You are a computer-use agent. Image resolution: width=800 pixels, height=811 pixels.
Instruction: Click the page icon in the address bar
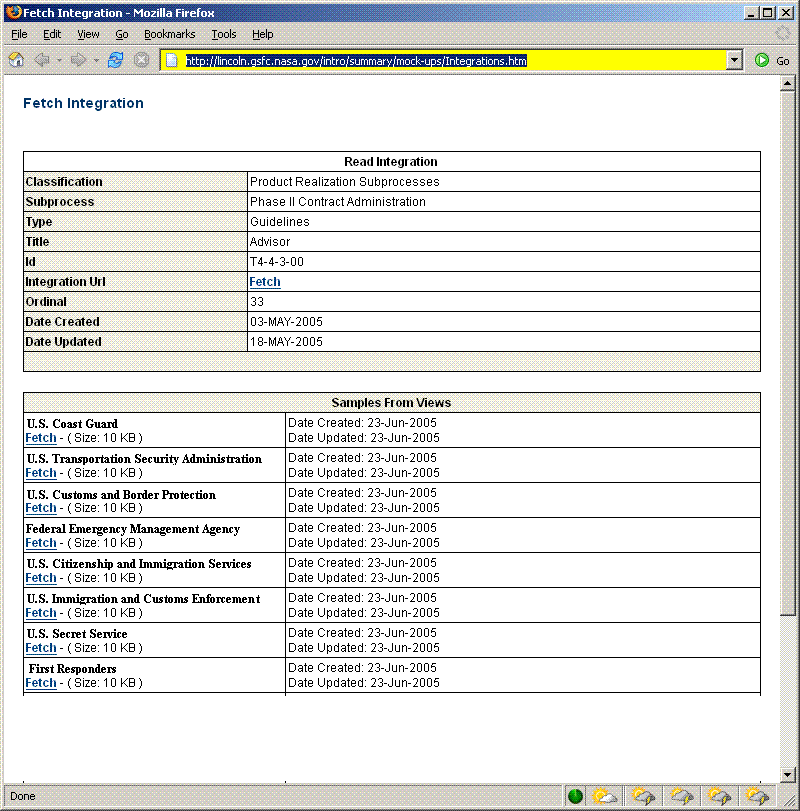pyautogui.click(x=172, y=61)
